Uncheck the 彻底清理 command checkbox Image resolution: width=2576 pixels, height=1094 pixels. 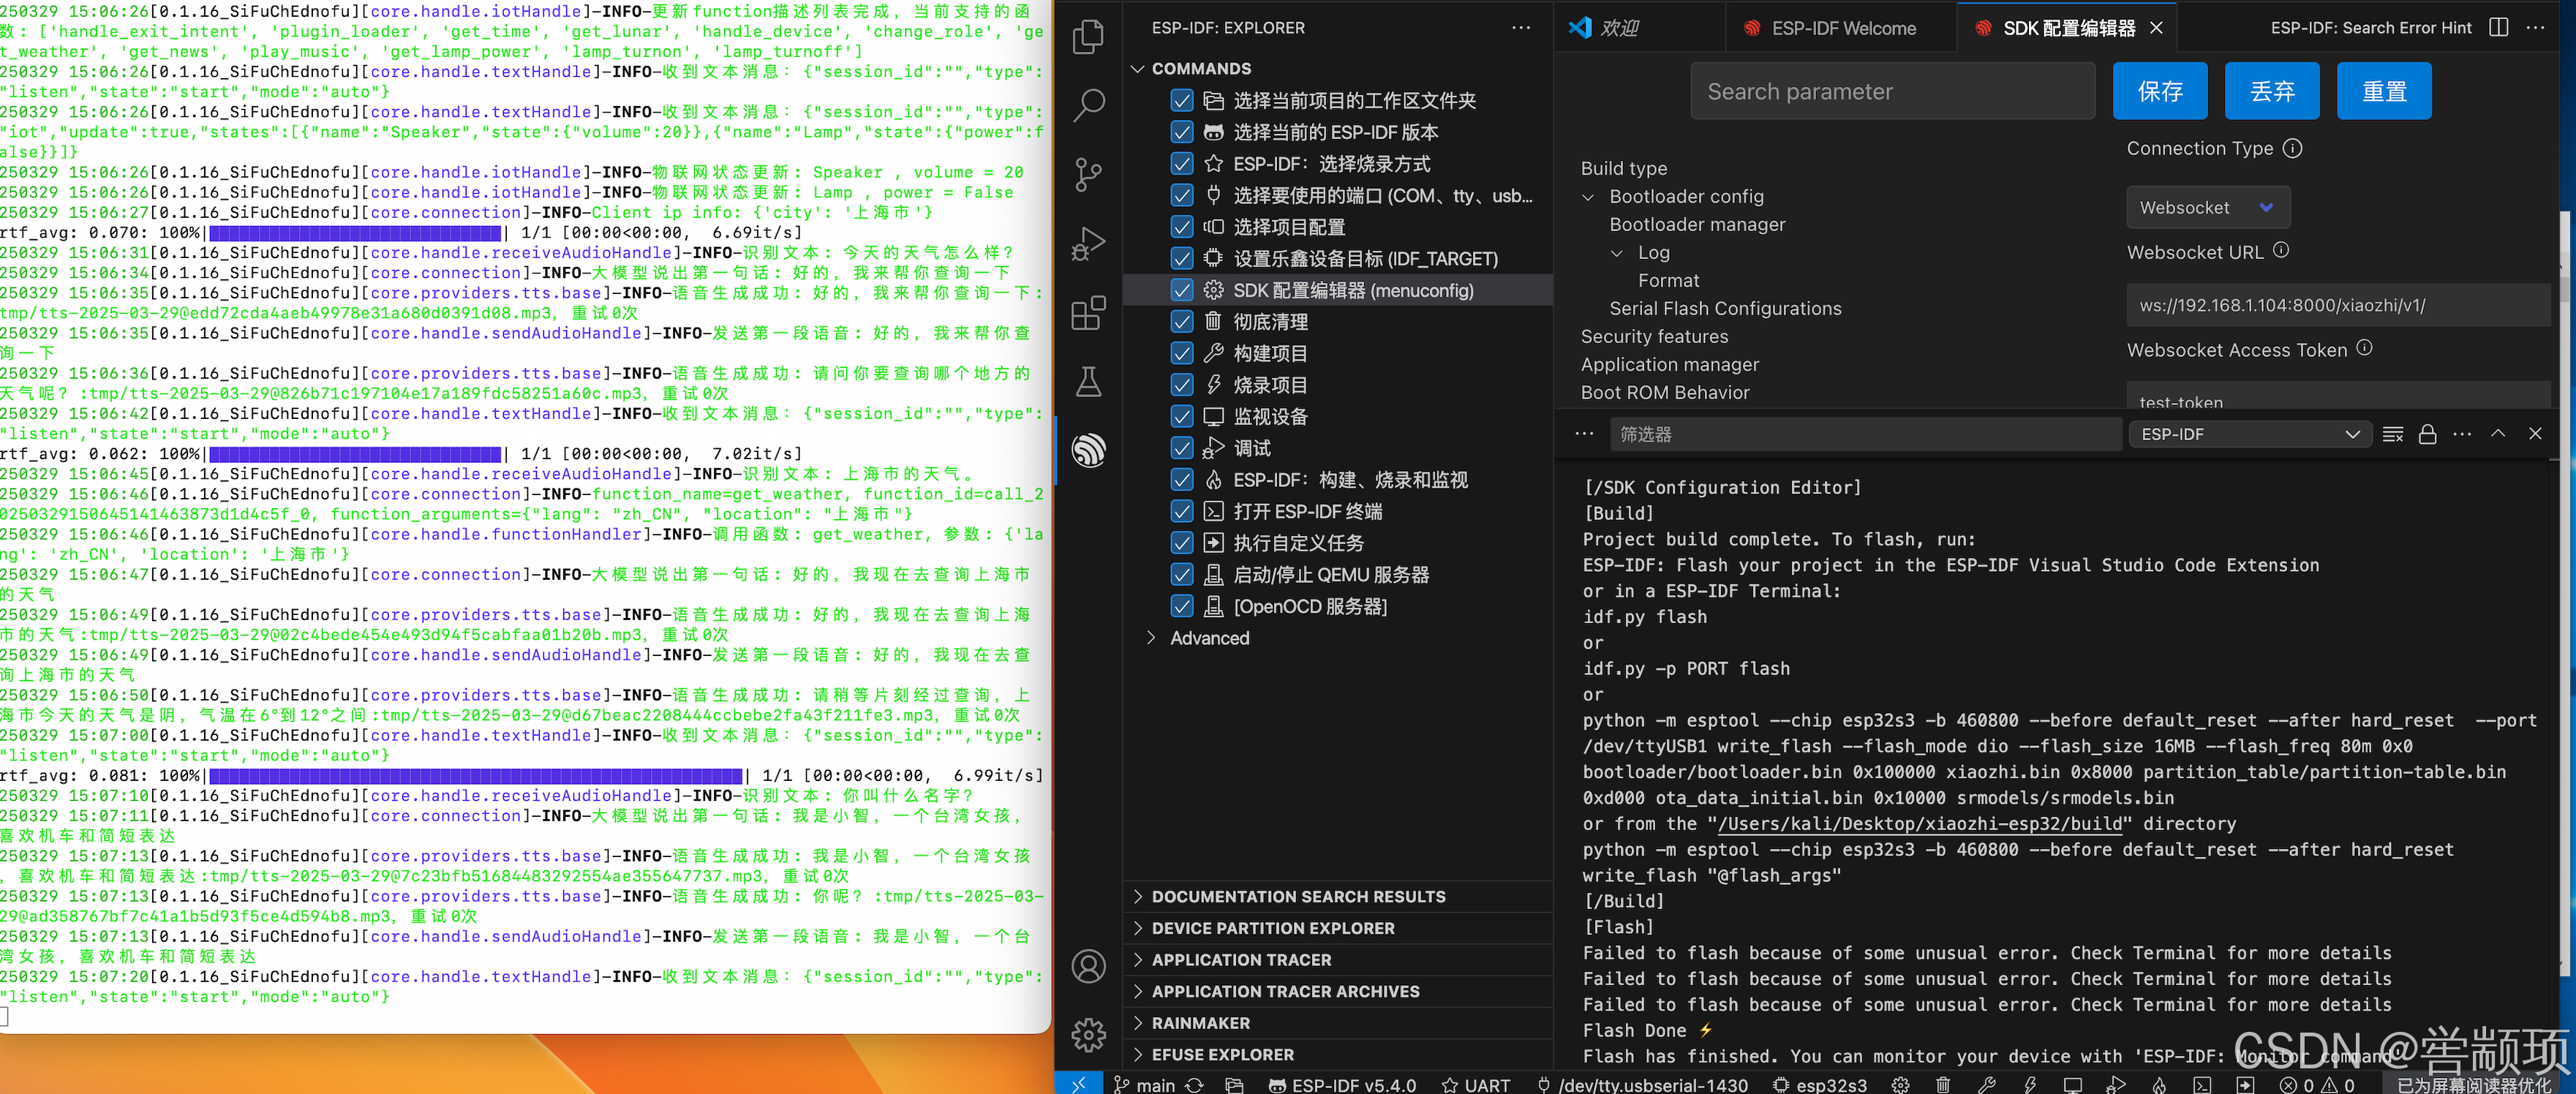coord(1182,322)
